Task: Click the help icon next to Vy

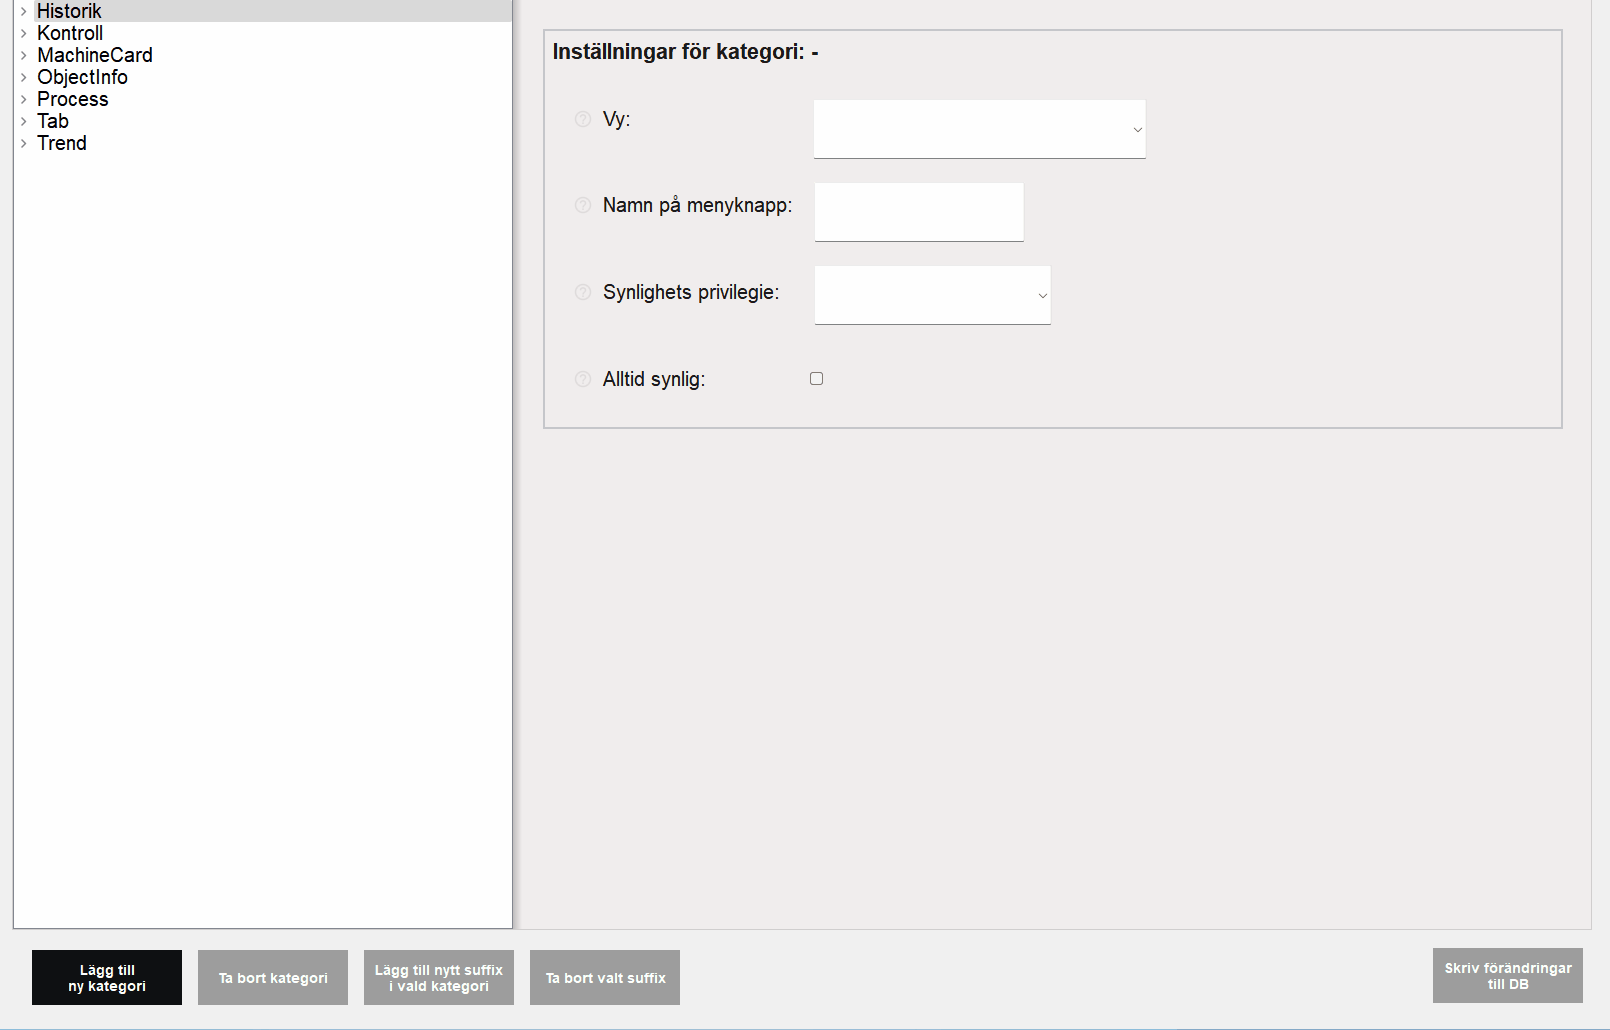Action: (583, 121)
